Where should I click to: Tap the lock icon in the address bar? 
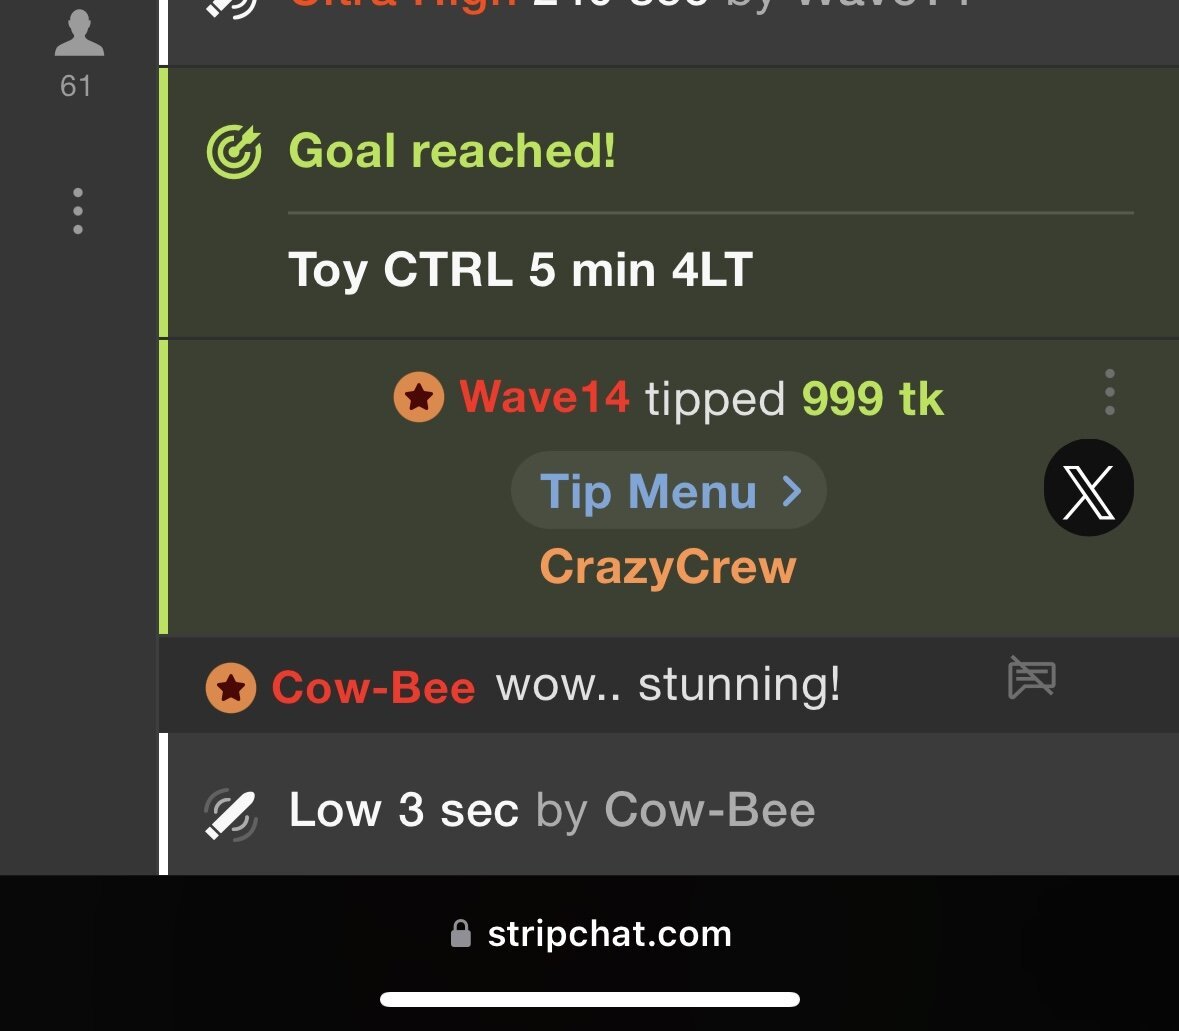point(460,934)
